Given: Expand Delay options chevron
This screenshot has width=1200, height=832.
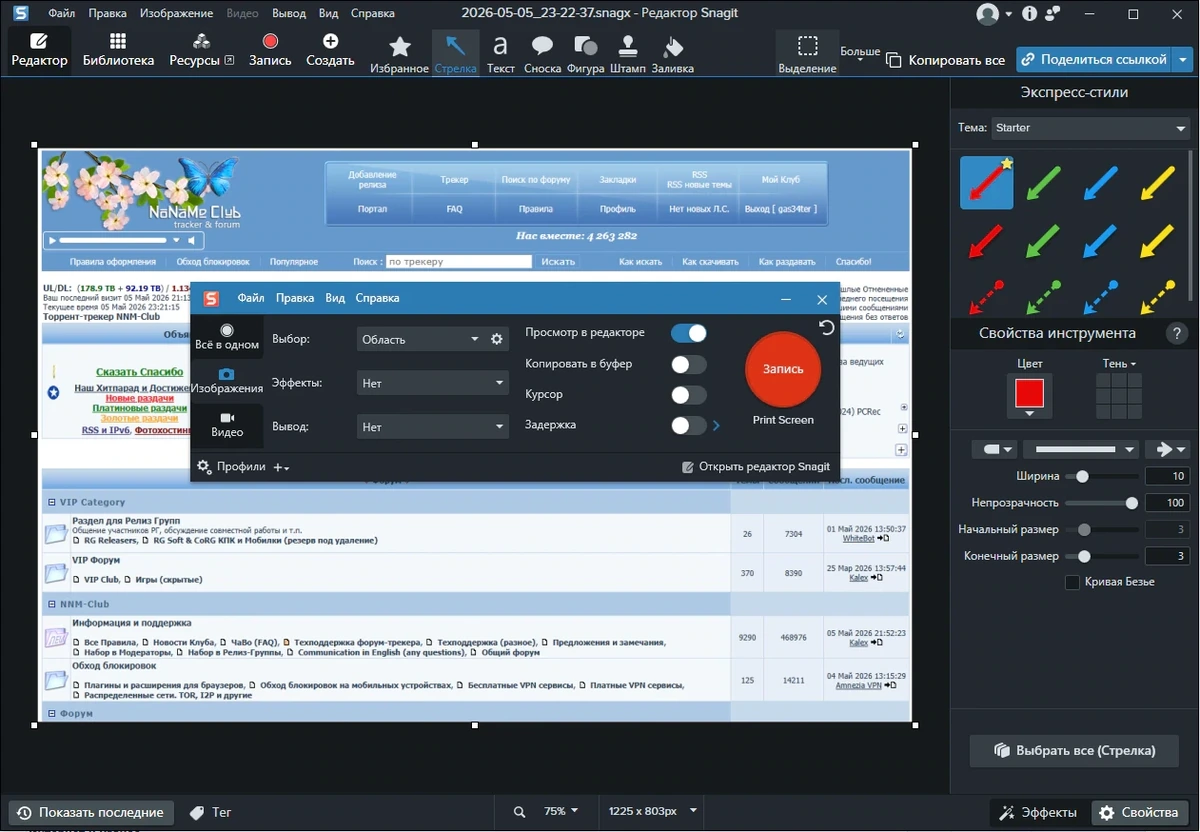Looking at the screenshot, I should point(716,426).
